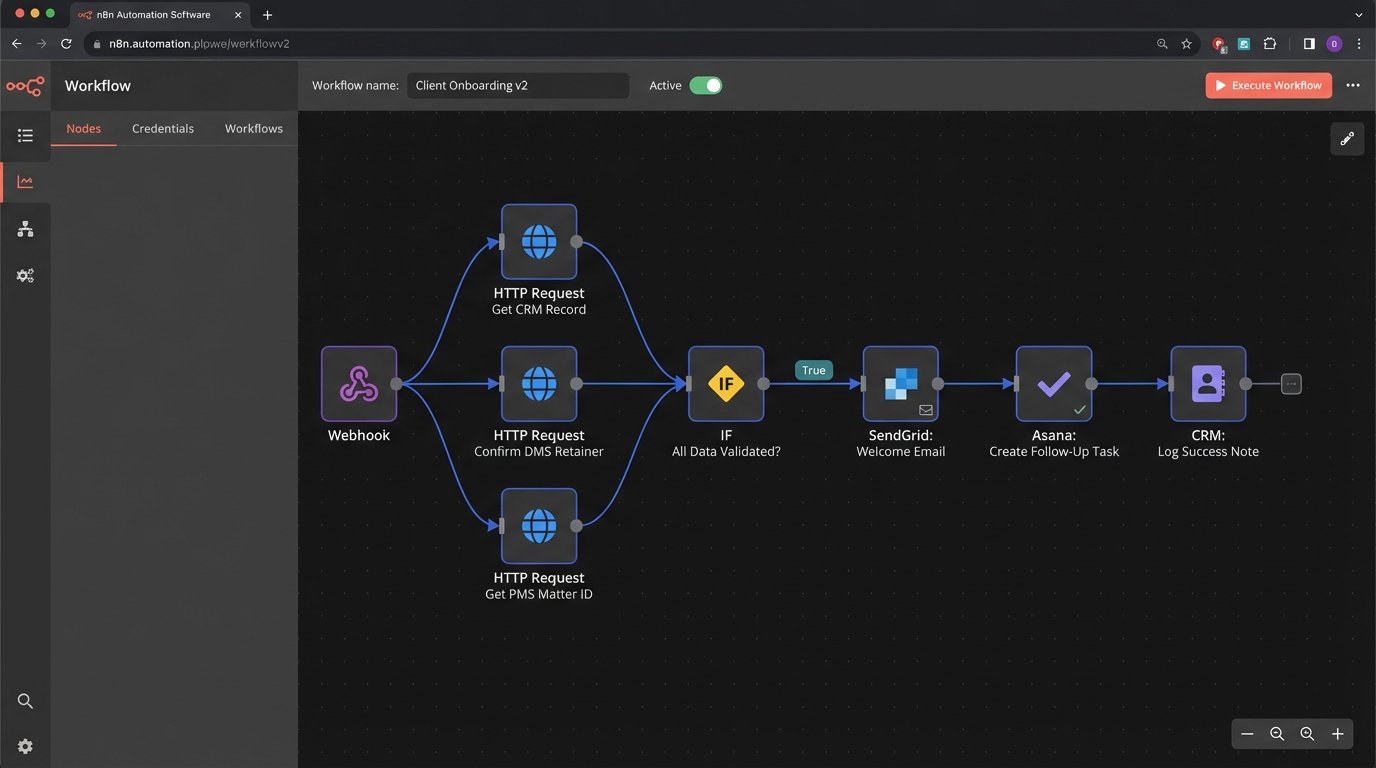Click the SendGrid Welcome Email node
Image resolution: width=1376 pixels, height=768 pixels.
(x=900, y=383)
